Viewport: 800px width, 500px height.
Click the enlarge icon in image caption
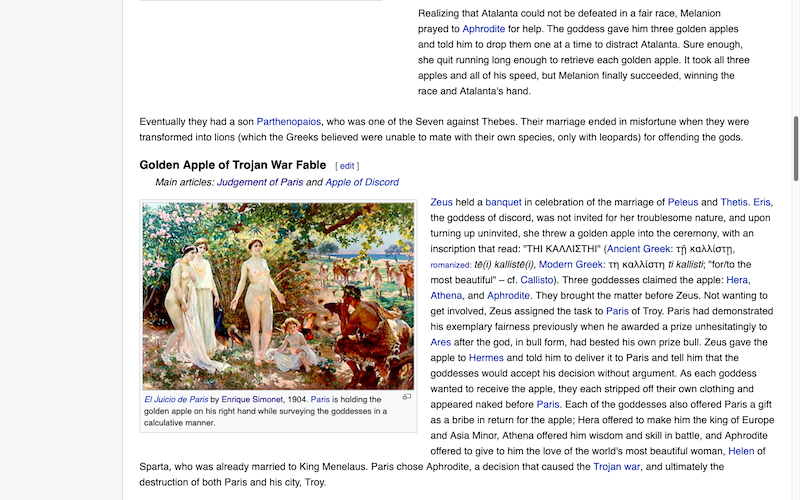(407, 397)
